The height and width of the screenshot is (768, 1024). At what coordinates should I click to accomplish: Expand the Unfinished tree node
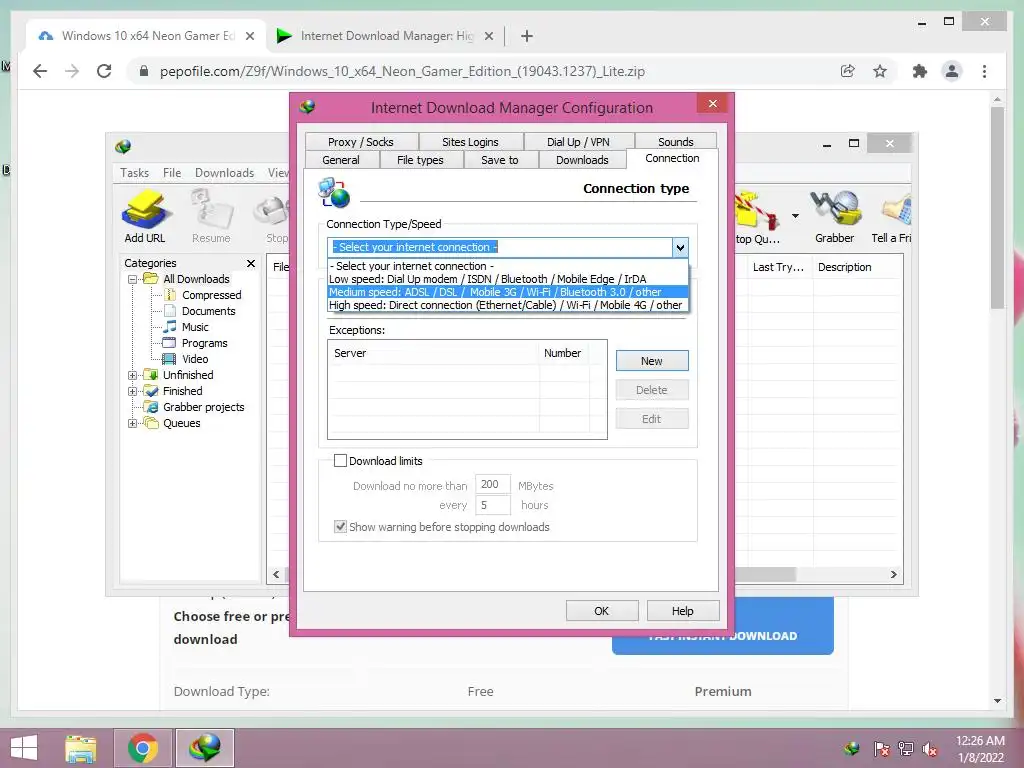(x=133, y=375)
